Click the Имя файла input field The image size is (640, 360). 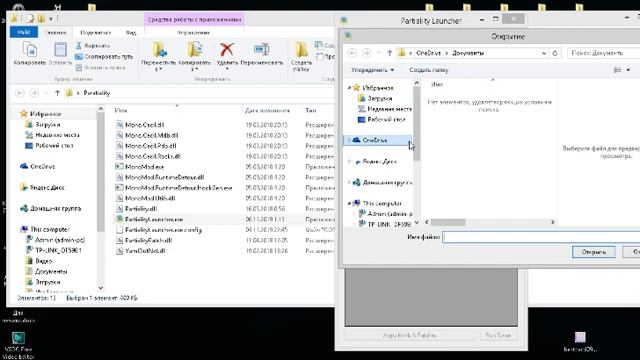pyautogui.click(x=541, y=237)
